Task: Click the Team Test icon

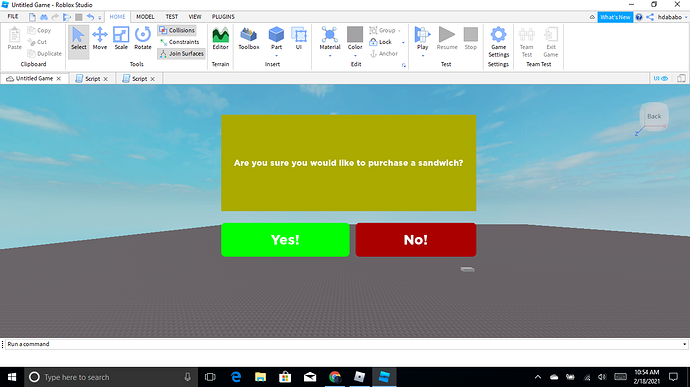Action: point(526,42)
